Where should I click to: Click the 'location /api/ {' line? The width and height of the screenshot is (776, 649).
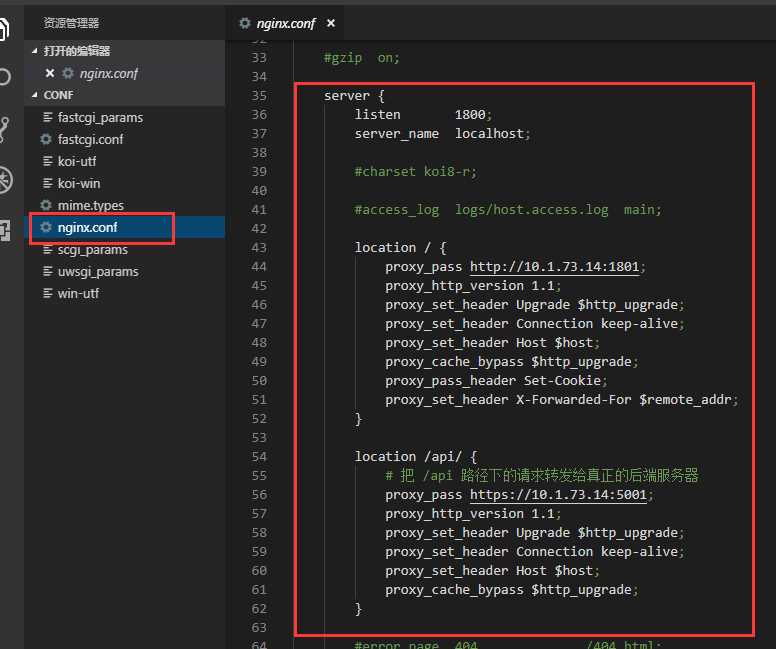click(x=416, y=456)
